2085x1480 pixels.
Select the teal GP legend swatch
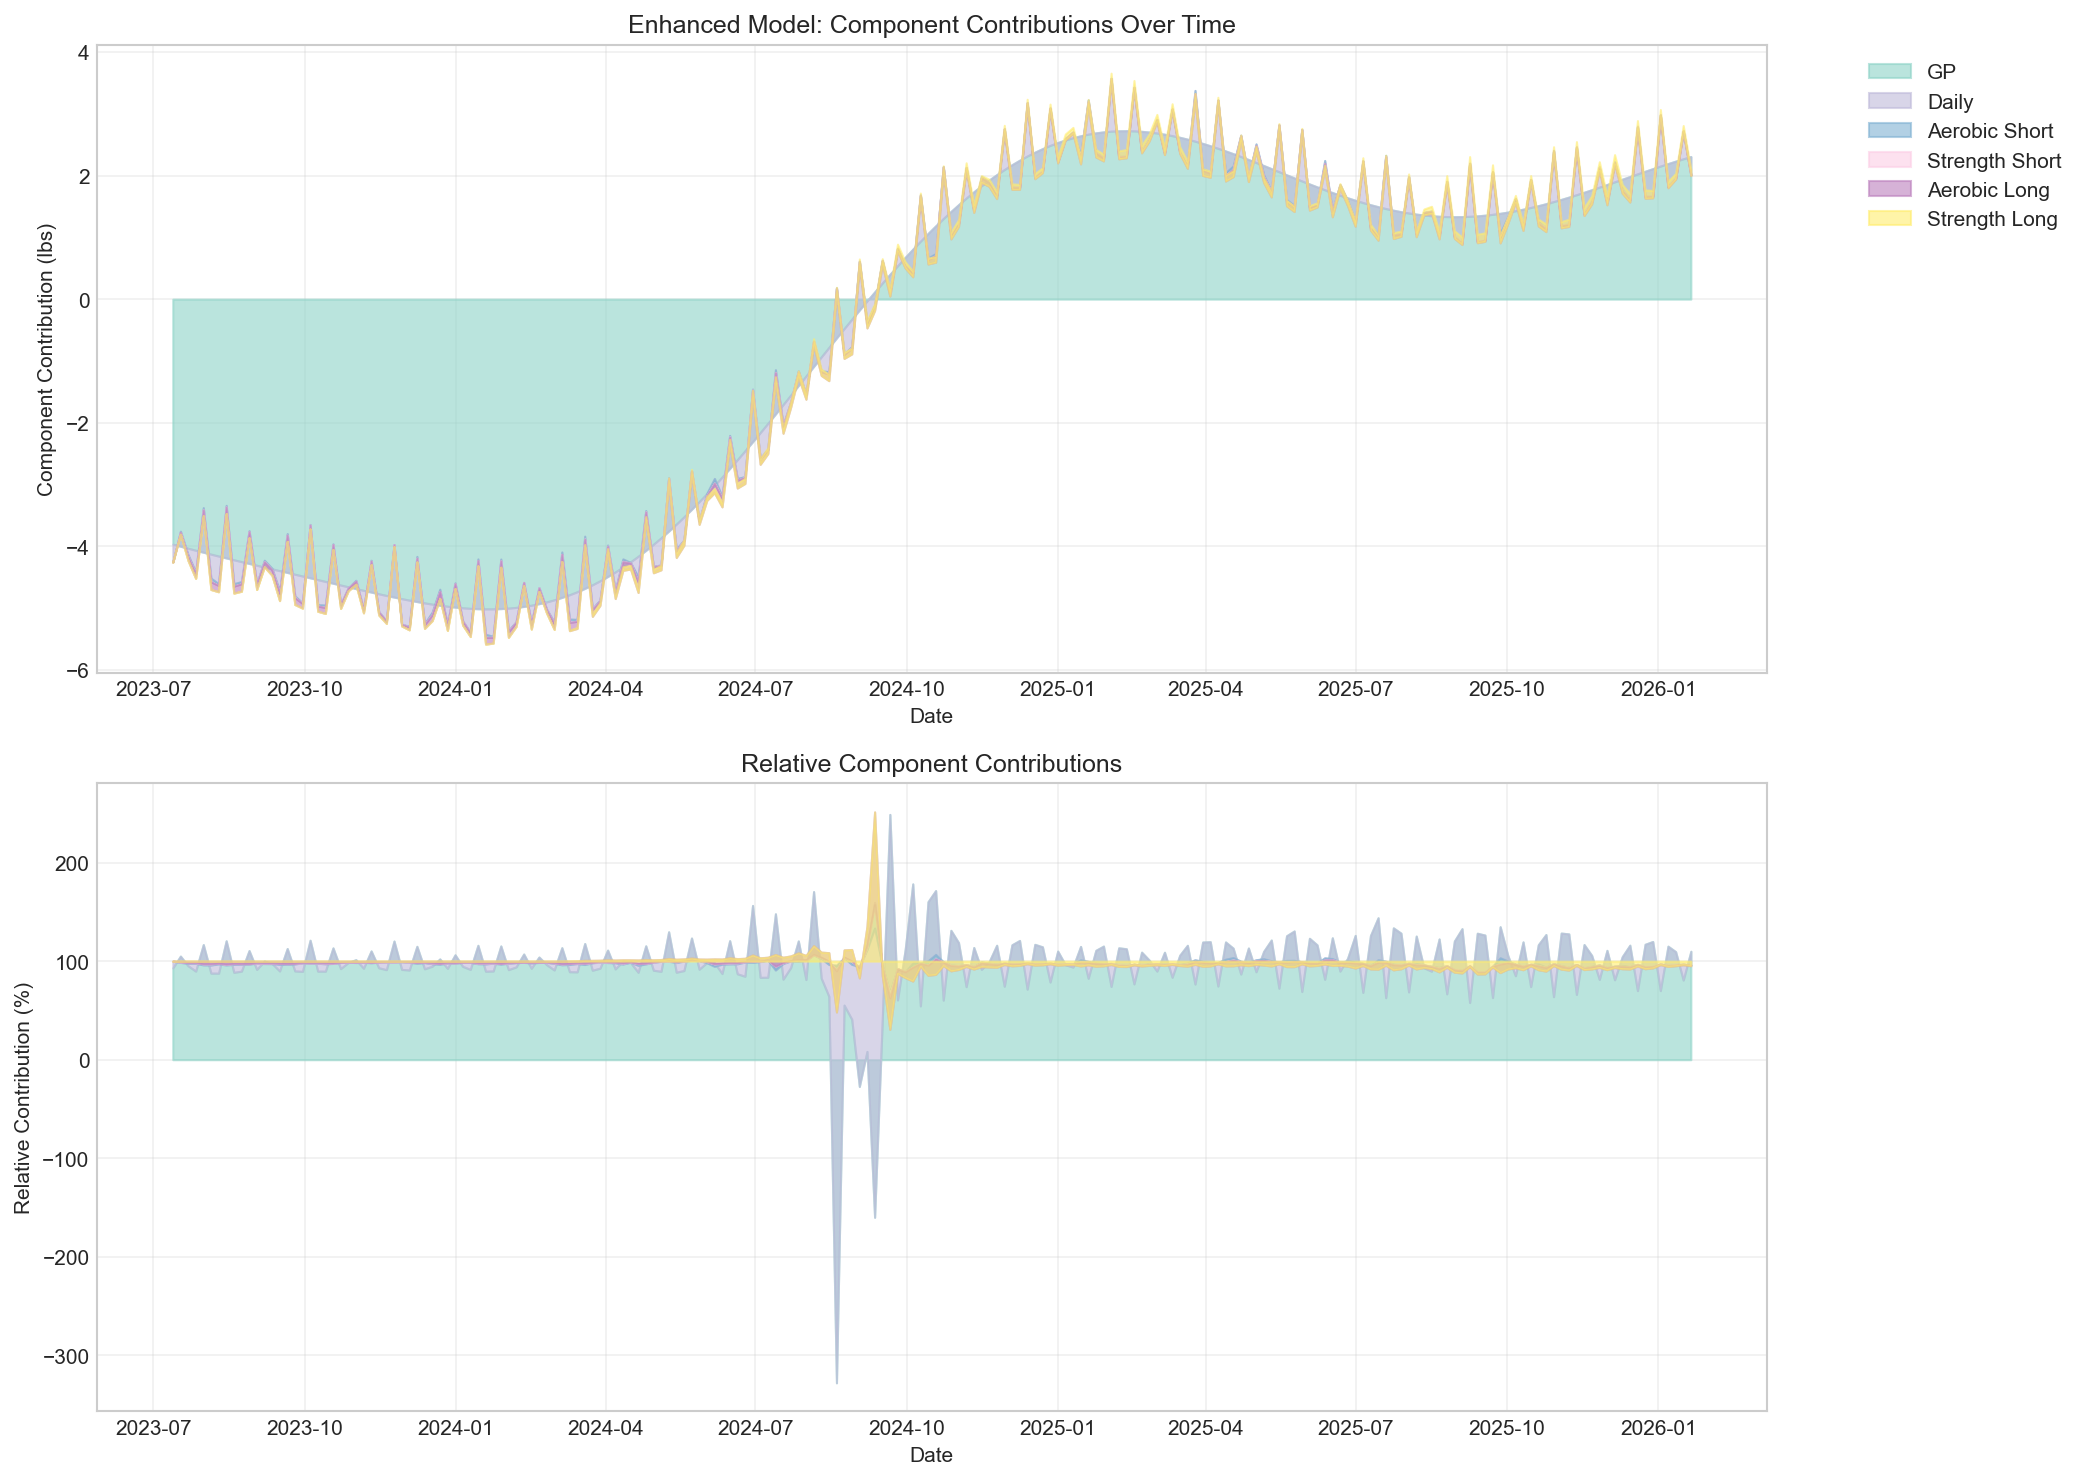(x=1888, y=73)
